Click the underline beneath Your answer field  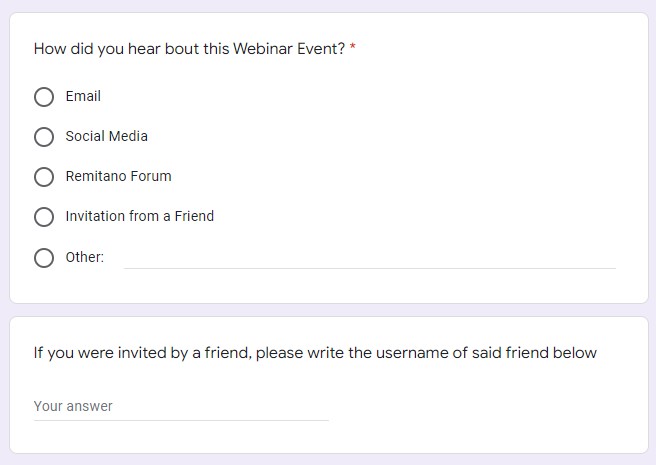tap(181, 420)
